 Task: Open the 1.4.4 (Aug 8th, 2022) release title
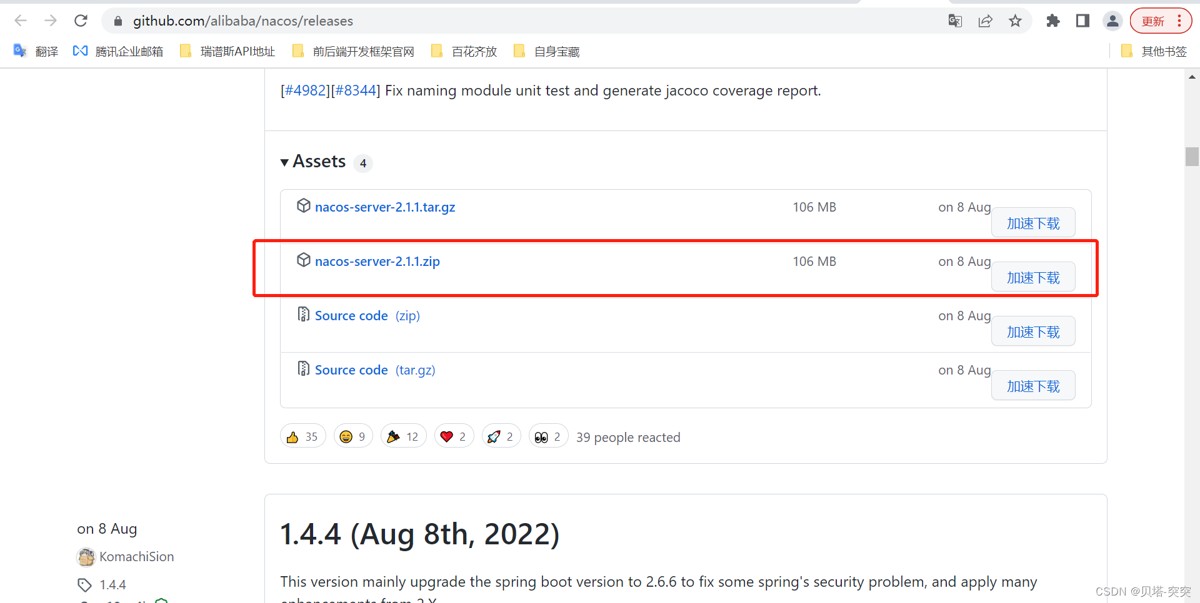420,534
